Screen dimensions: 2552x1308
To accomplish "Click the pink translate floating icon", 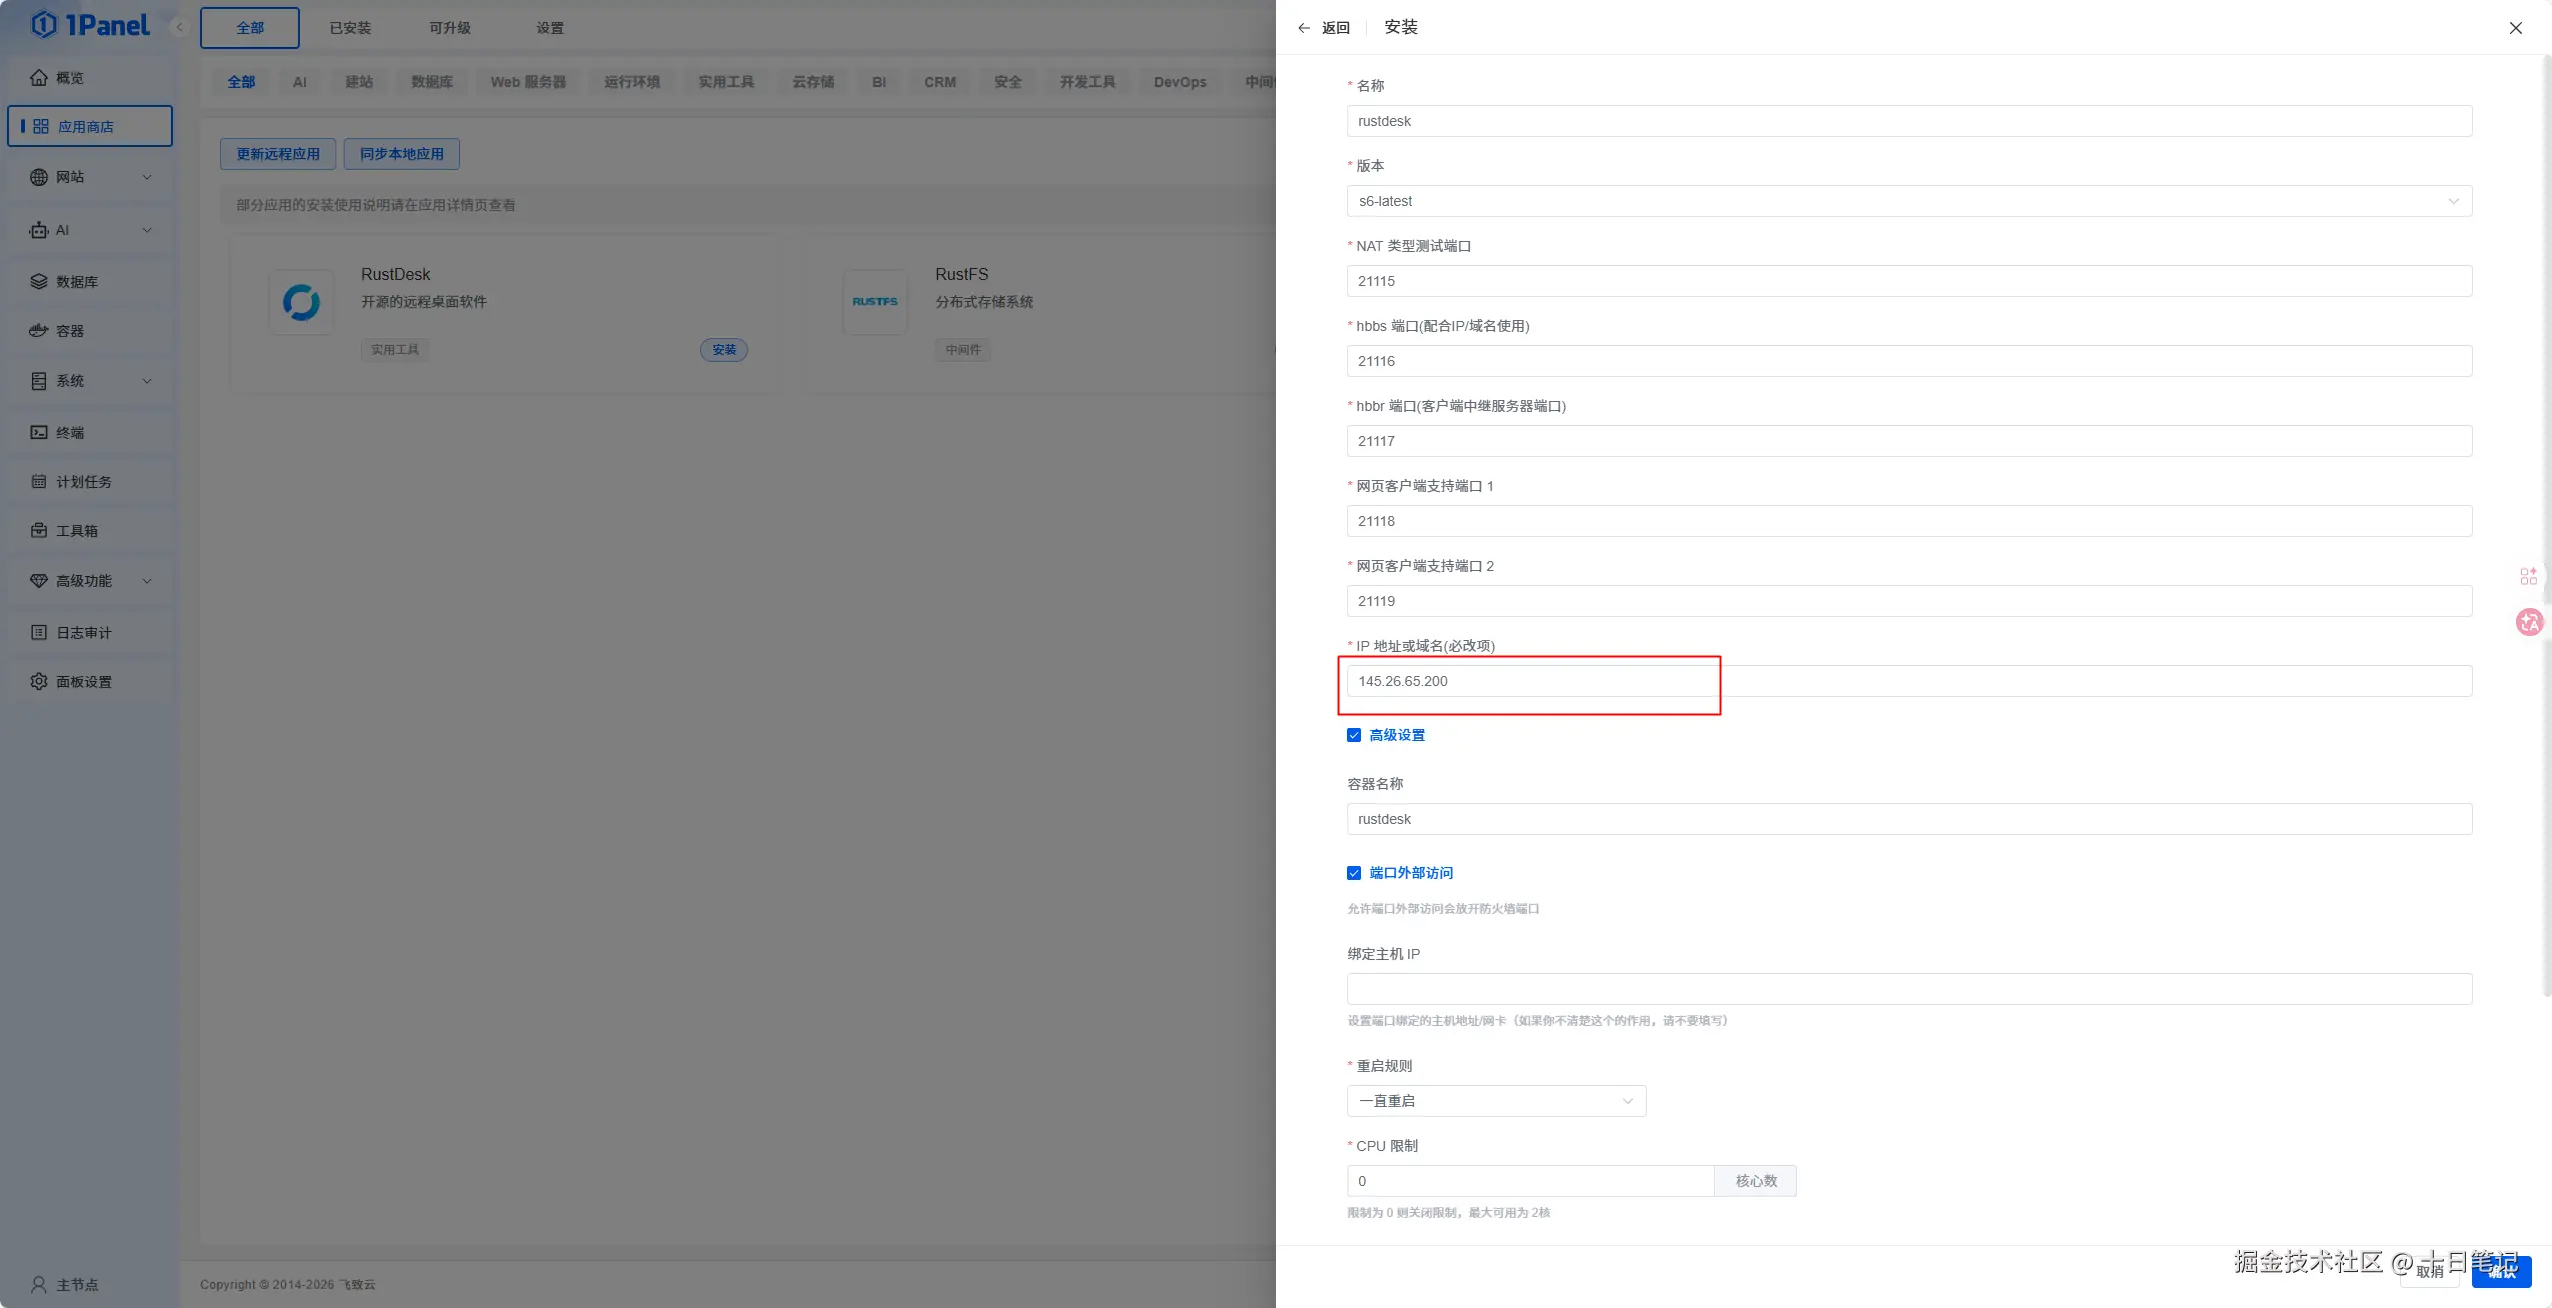I will (2529, 622).
